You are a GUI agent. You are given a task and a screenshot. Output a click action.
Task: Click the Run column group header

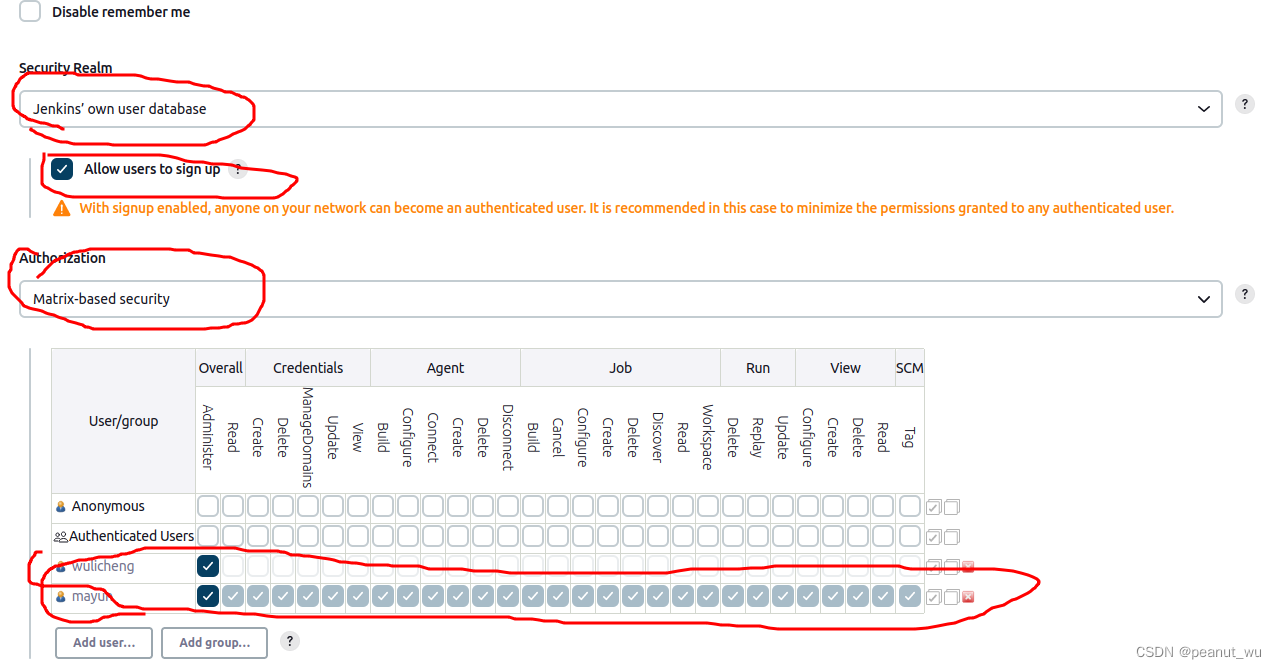pyautogui.click(x=758, y=368)
